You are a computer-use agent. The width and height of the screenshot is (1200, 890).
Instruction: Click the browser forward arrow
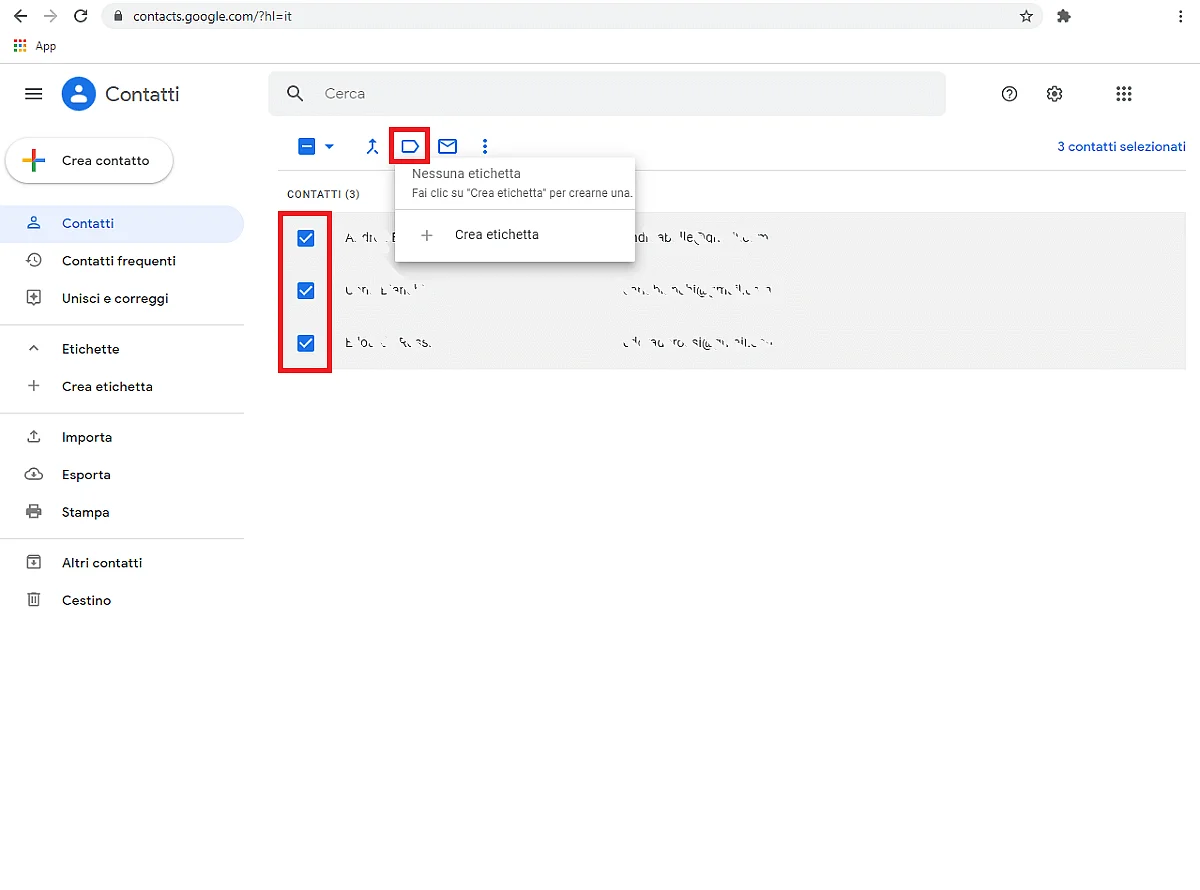tap(51, 16)
